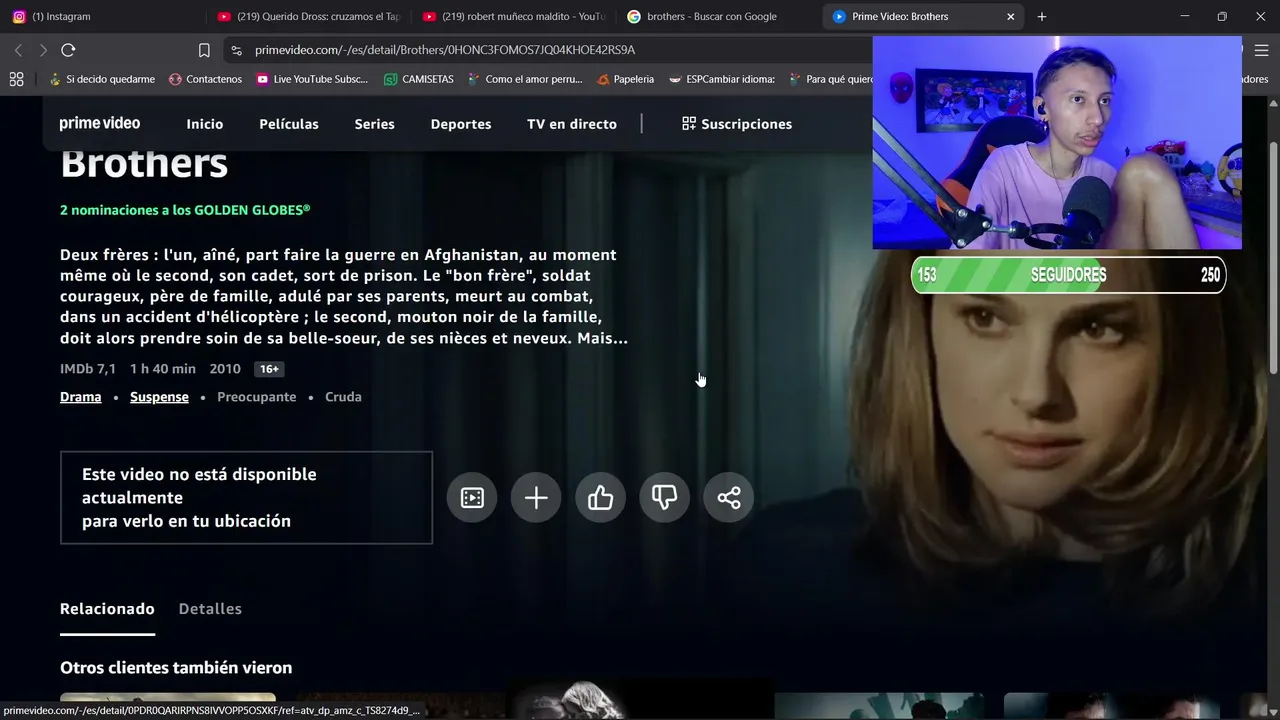Select the Detalles tab
Screen dimensions: 1280x720
[210, 609]
